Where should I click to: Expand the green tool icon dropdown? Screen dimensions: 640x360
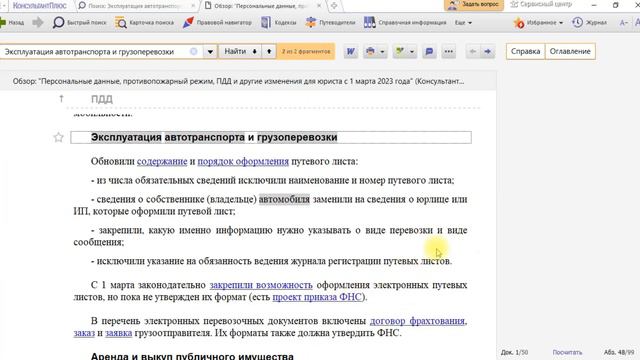coord(412,52)
